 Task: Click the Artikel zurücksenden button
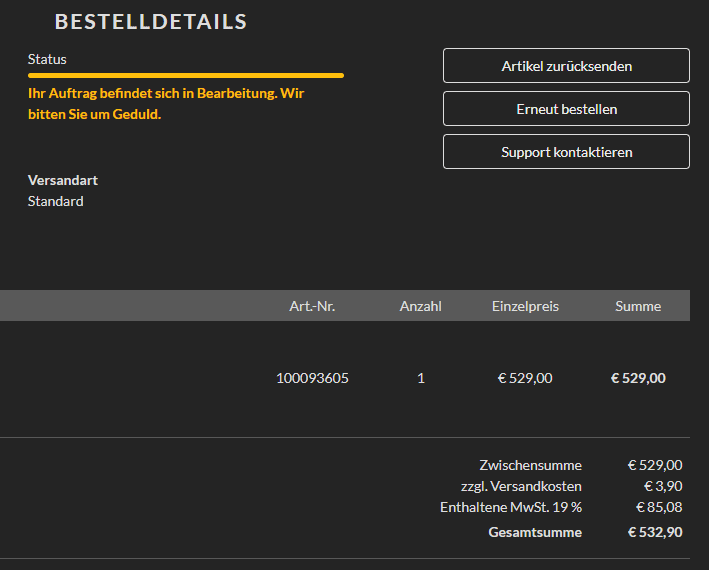(566, 66)
